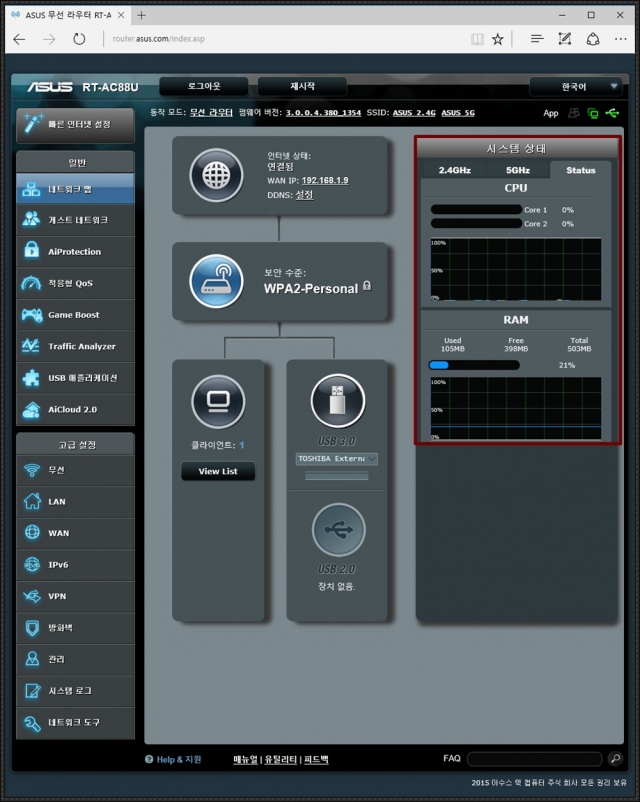
Task: Open a new browser tab with plus
Action: 142,15
